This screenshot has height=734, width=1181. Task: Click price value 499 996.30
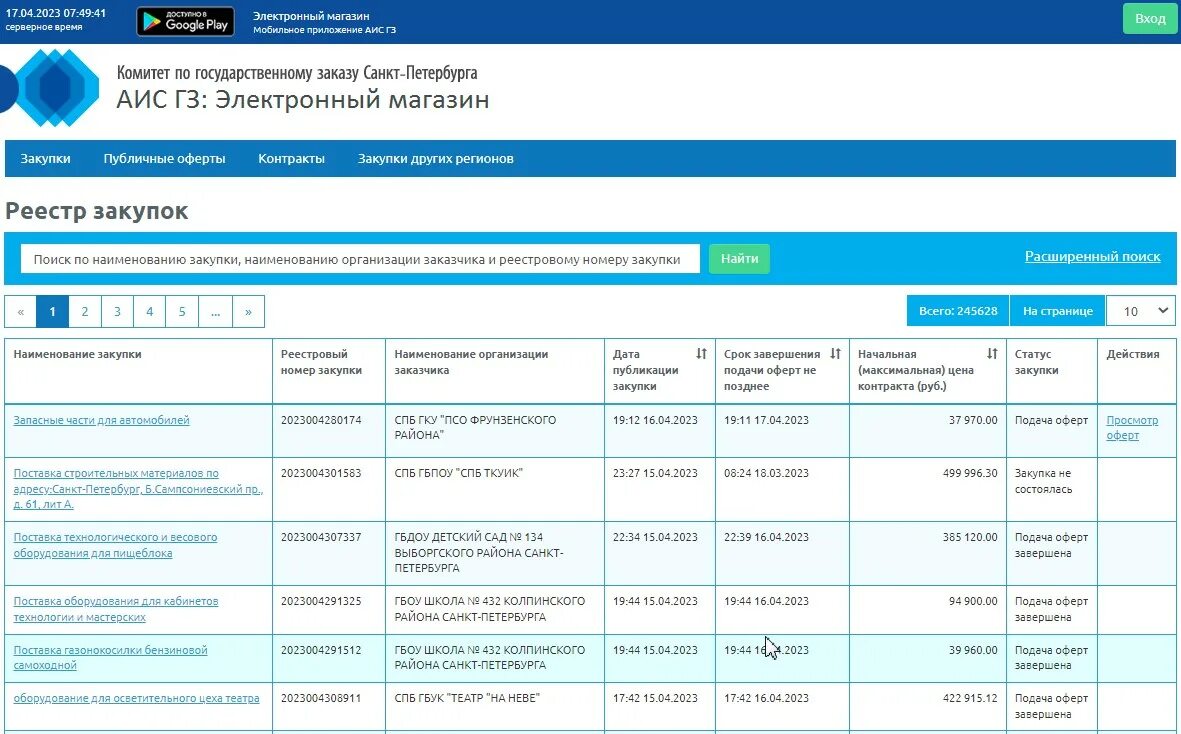click(x=969, y=474)
